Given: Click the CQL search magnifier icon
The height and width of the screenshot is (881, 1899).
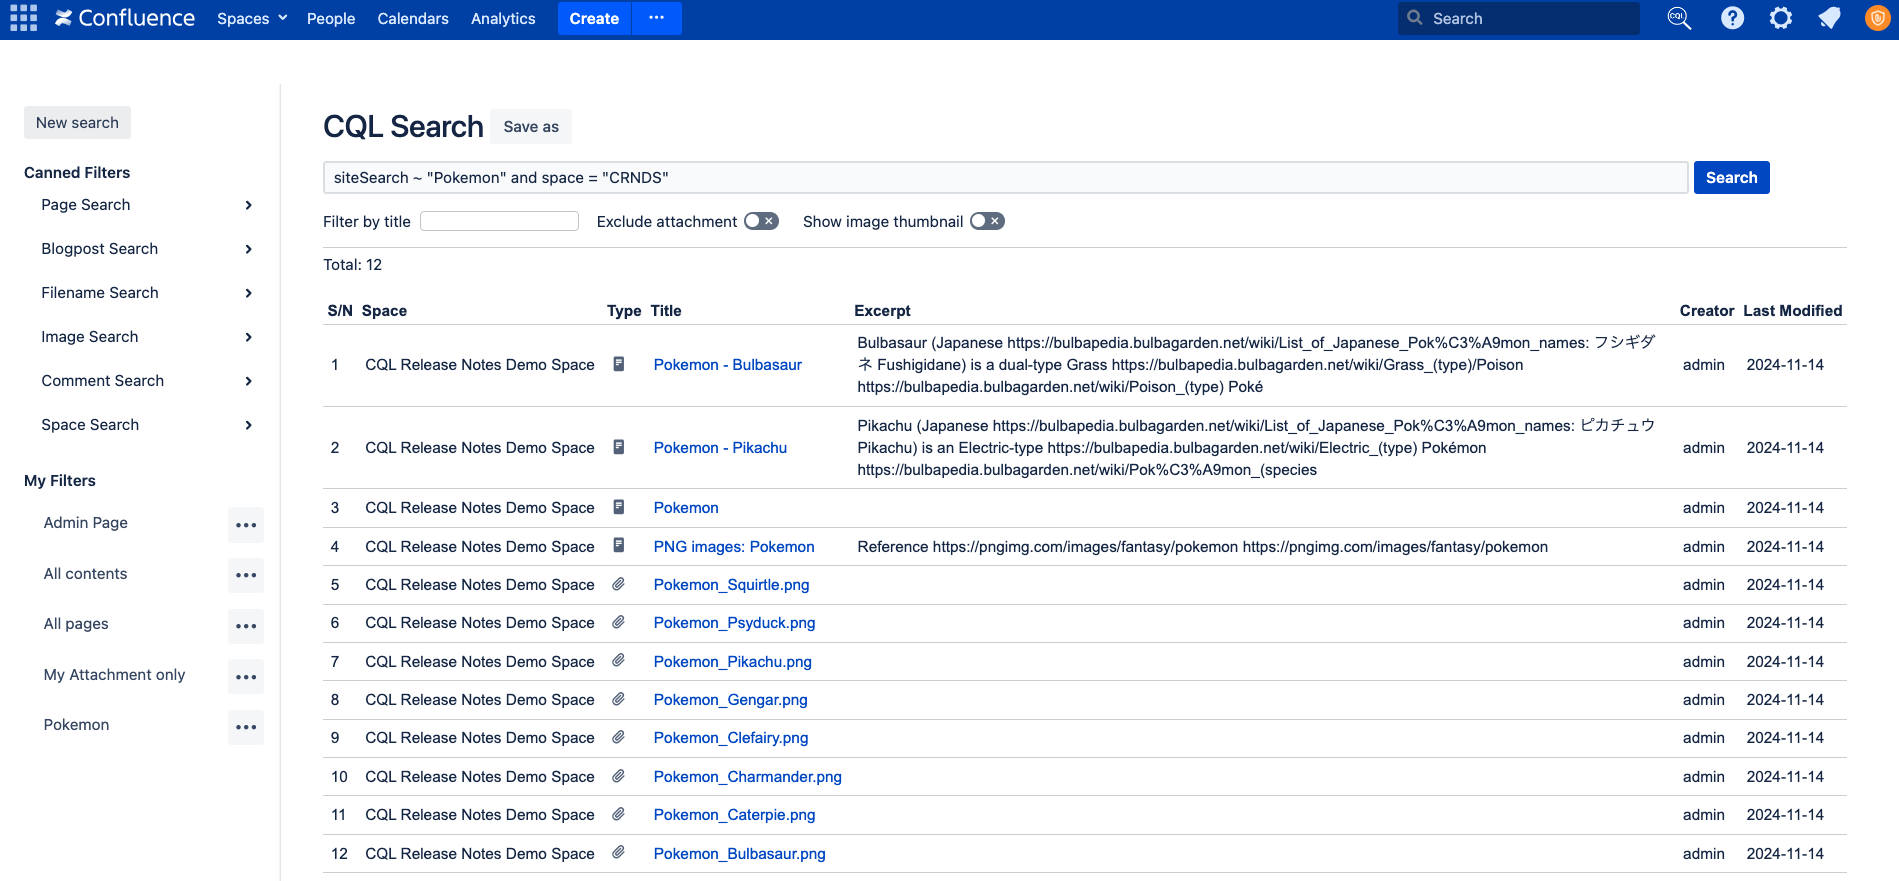Looking at the screenshot, I should tap(1679, 18).
